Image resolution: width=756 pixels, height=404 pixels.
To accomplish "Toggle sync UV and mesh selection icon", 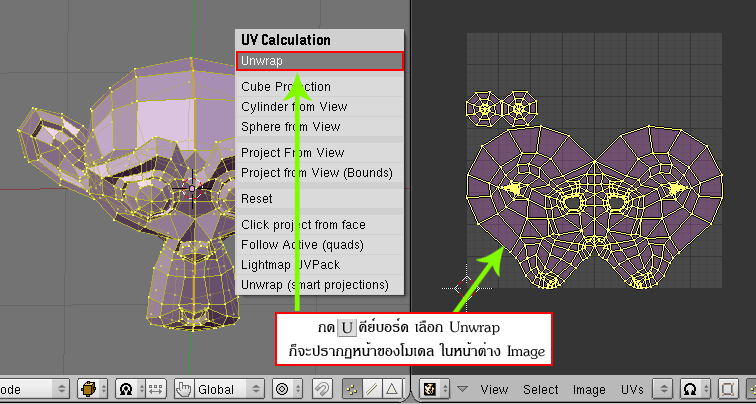I will click(x=727, y=389).
